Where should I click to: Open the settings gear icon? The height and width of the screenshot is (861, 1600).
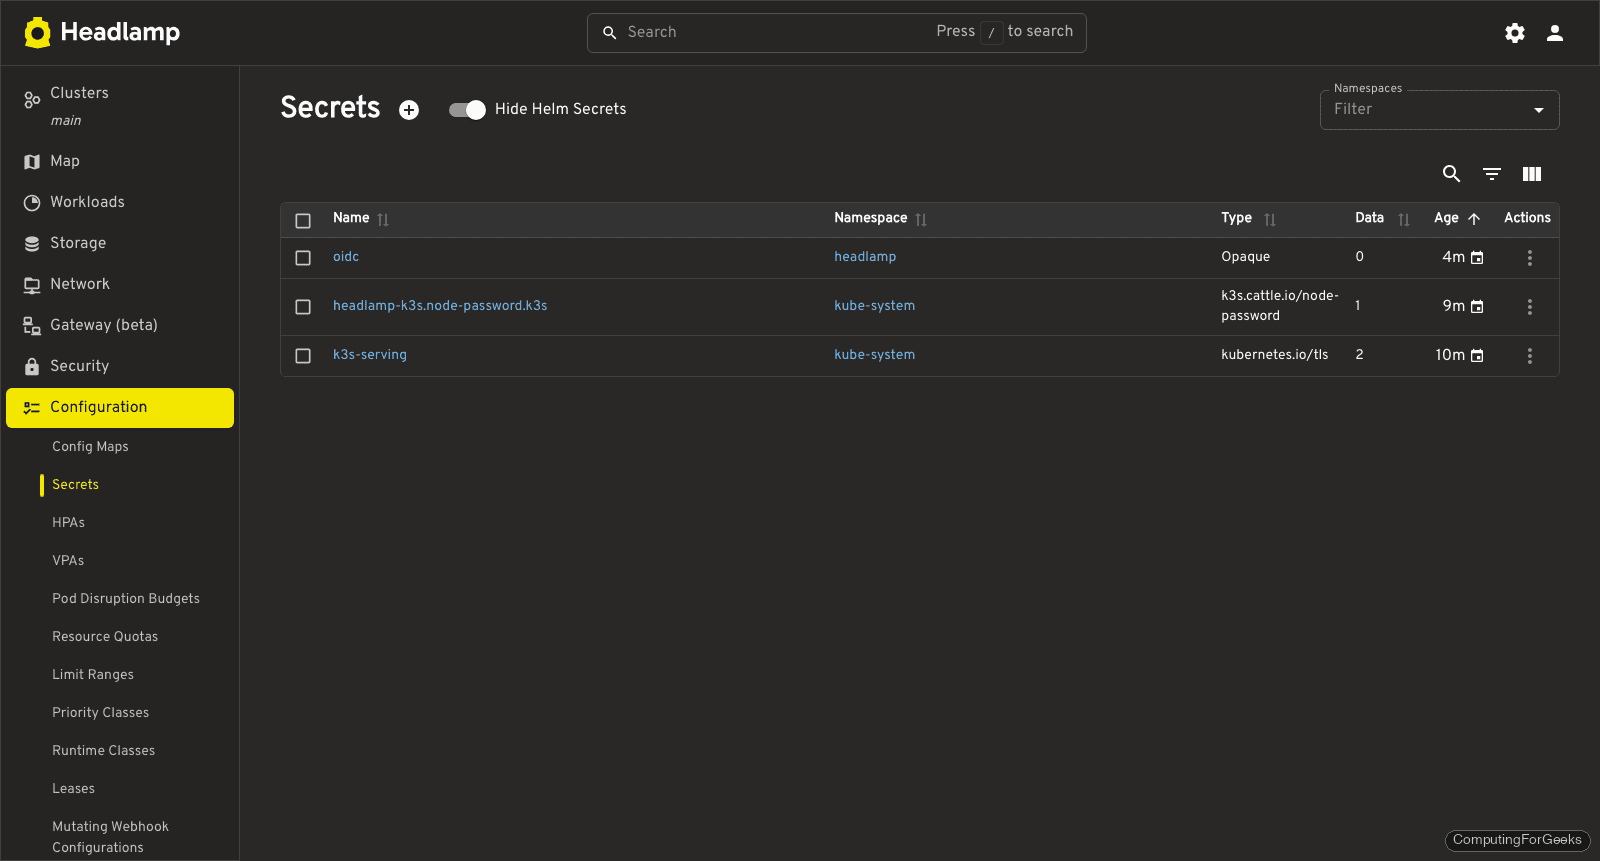coord(1515,33)
